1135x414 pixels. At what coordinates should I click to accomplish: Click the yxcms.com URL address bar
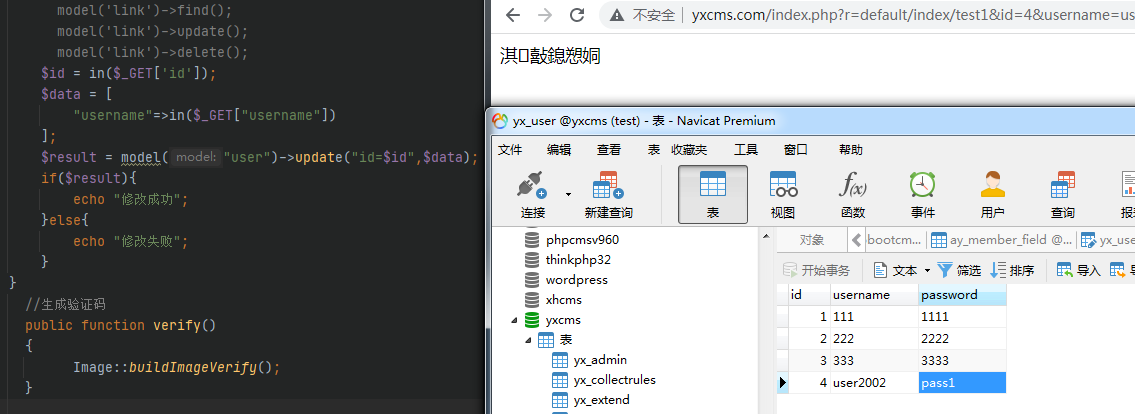912,15
